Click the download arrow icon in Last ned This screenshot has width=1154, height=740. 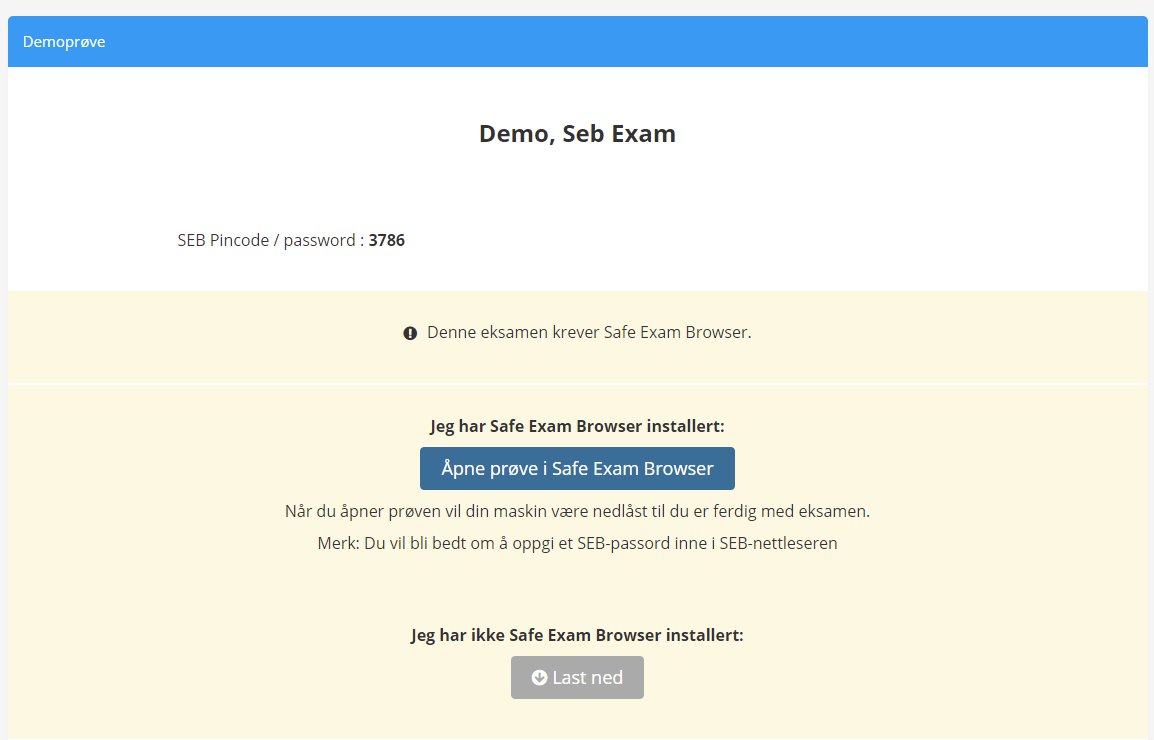coord(539,677)
